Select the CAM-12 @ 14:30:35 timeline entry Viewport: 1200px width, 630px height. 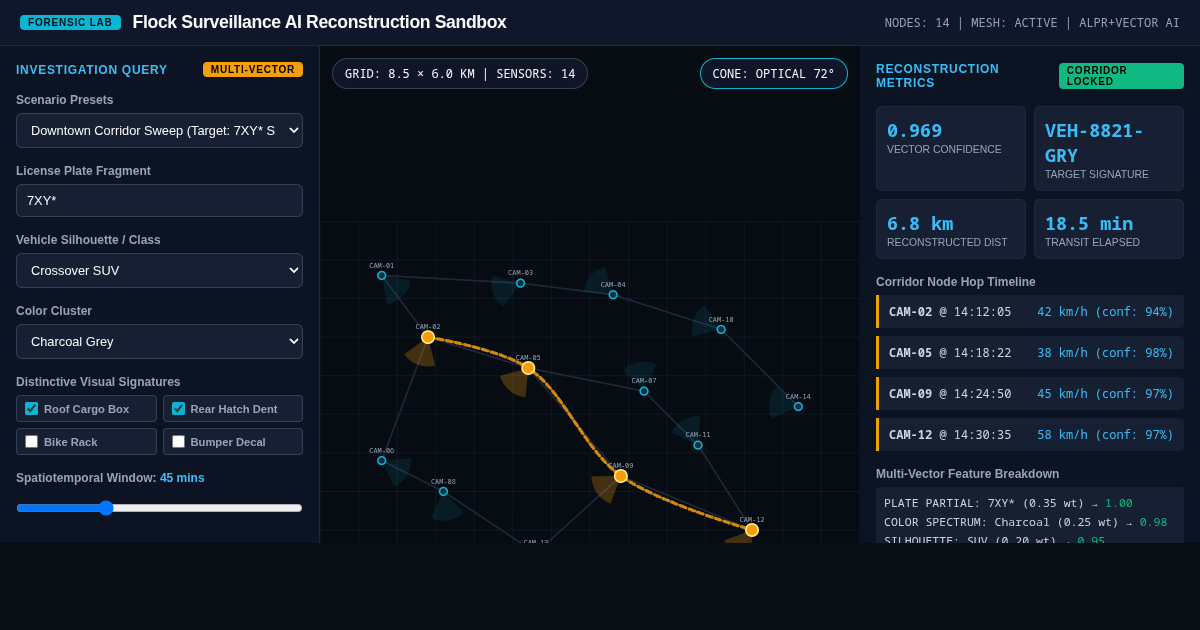coord(1030,434)
